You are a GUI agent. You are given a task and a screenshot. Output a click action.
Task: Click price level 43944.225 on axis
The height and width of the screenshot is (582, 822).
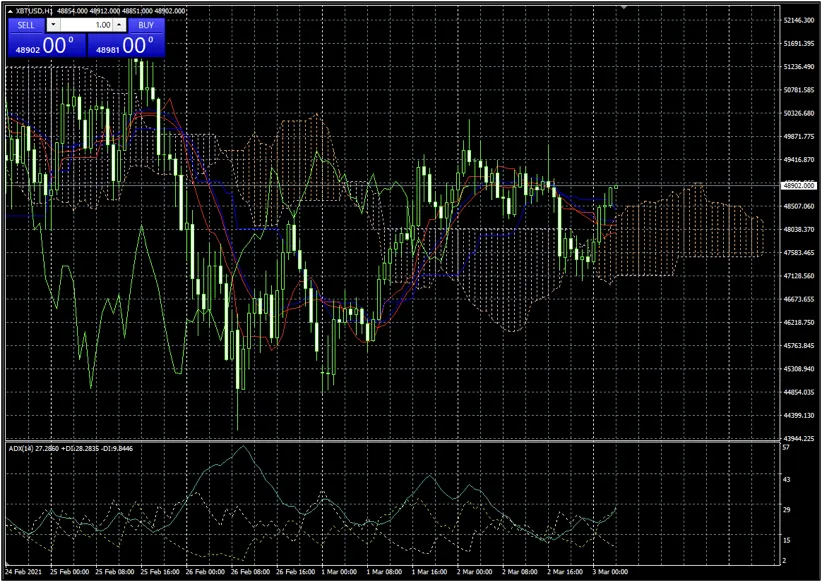click(x=799, y=438)
